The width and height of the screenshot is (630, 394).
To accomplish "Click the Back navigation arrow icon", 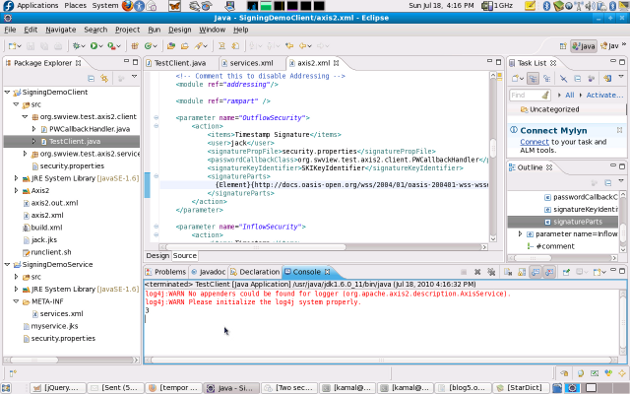I will (x=303, y=46).
